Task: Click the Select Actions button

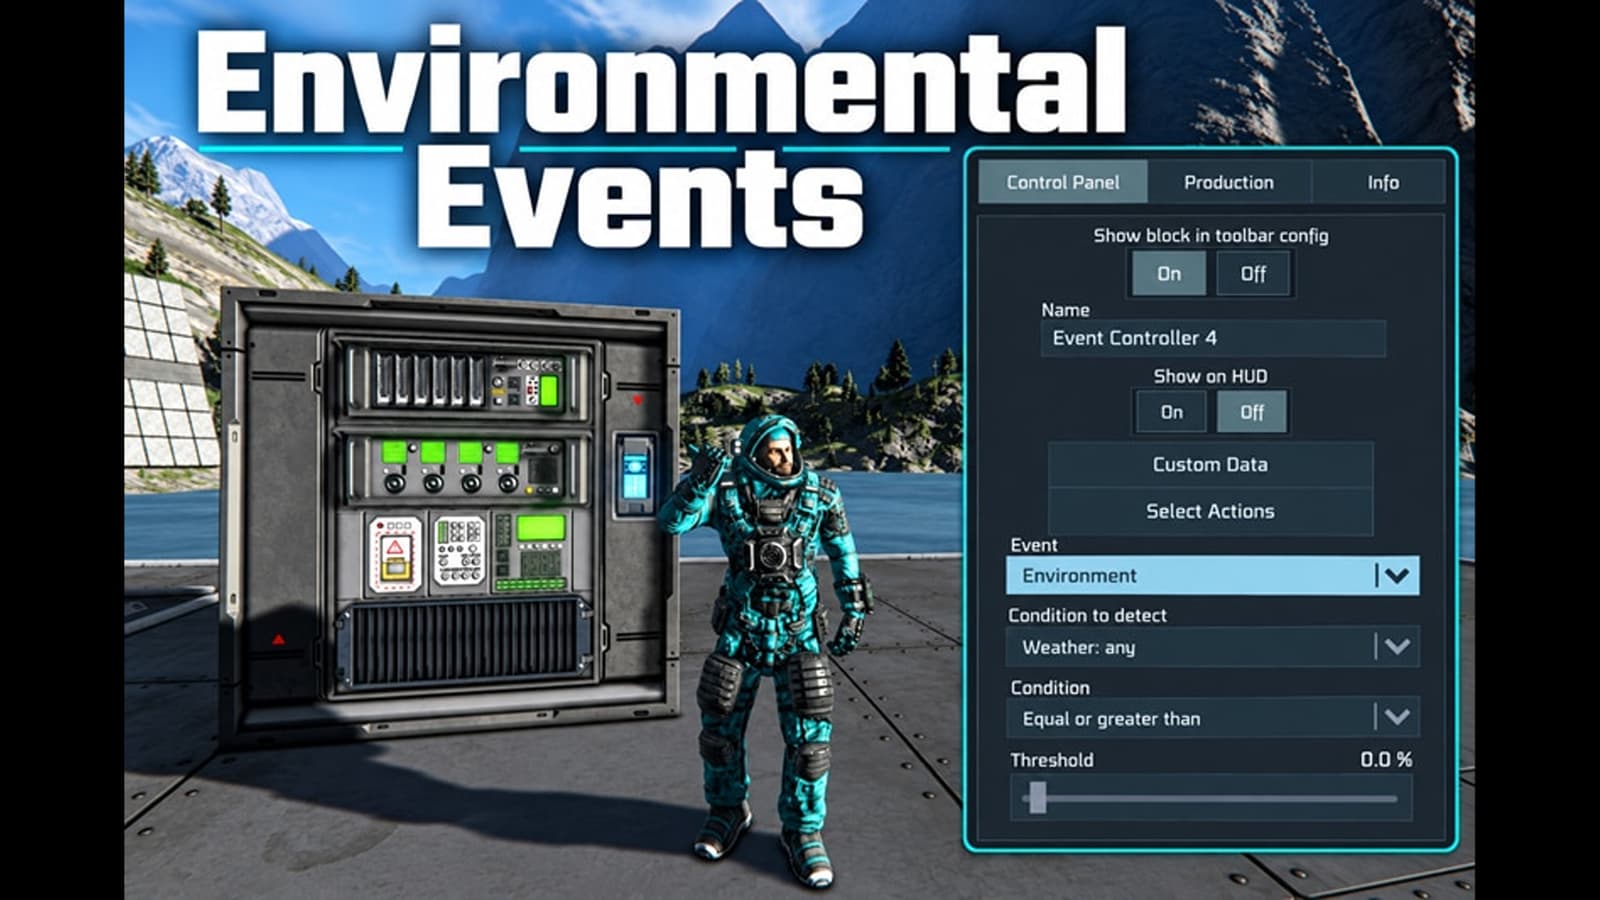Action: click(x=1210, y=511)
